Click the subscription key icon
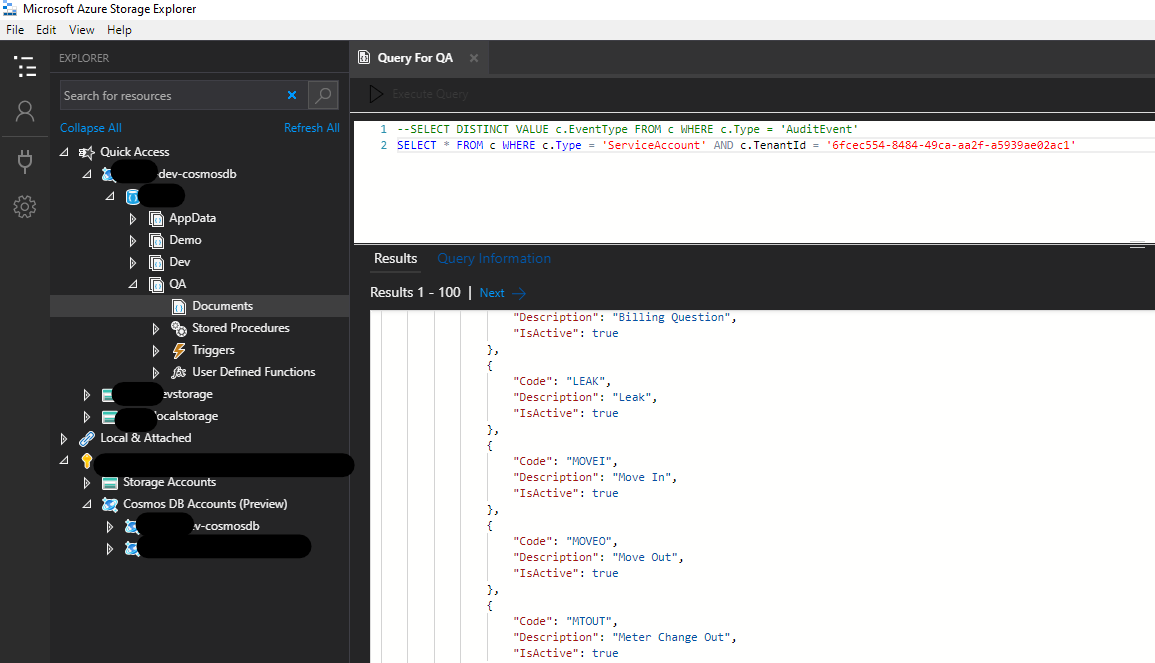The image size is (1155, 663). (87, 460)
